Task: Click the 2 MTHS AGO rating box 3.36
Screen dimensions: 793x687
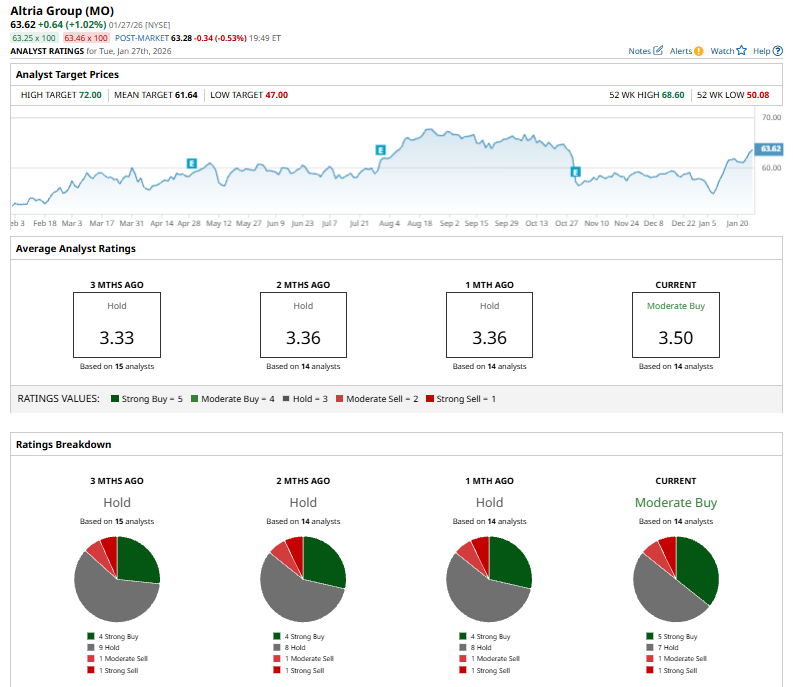Action: click(x=303, y=325)
